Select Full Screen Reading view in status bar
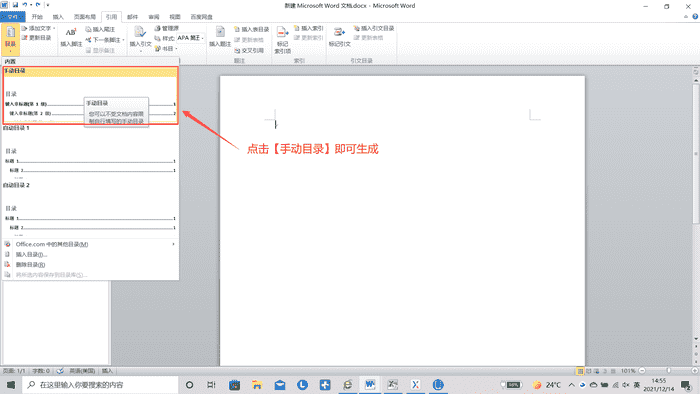 (x=588, y=371)
